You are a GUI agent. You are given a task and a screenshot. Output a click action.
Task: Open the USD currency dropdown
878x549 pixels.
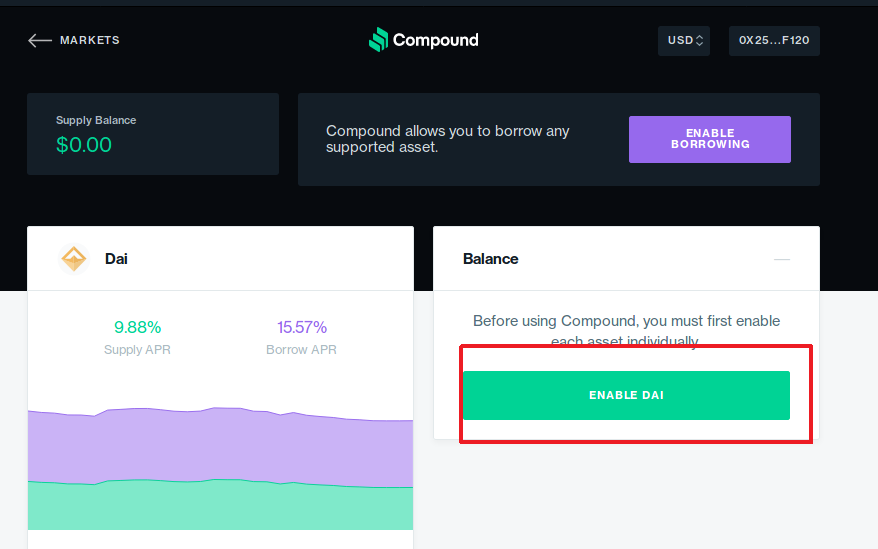(x=684, y=40)
